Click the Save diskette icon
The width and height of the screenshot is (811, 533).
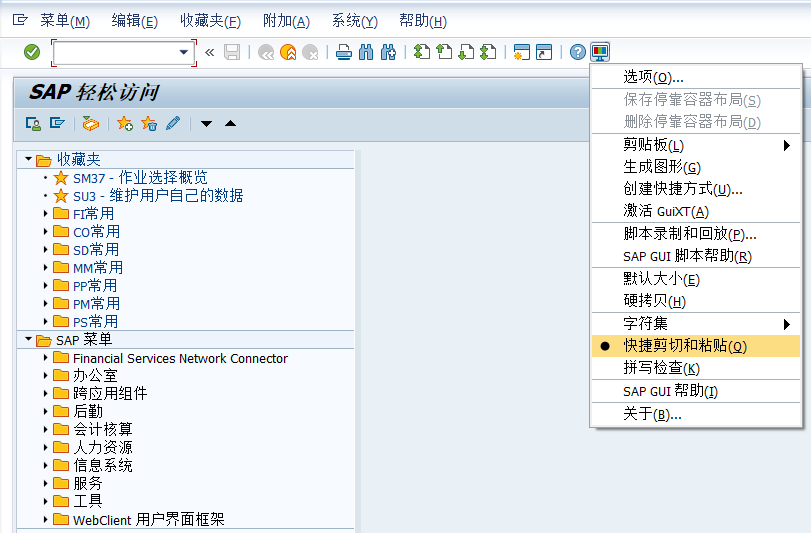[232, 52]
